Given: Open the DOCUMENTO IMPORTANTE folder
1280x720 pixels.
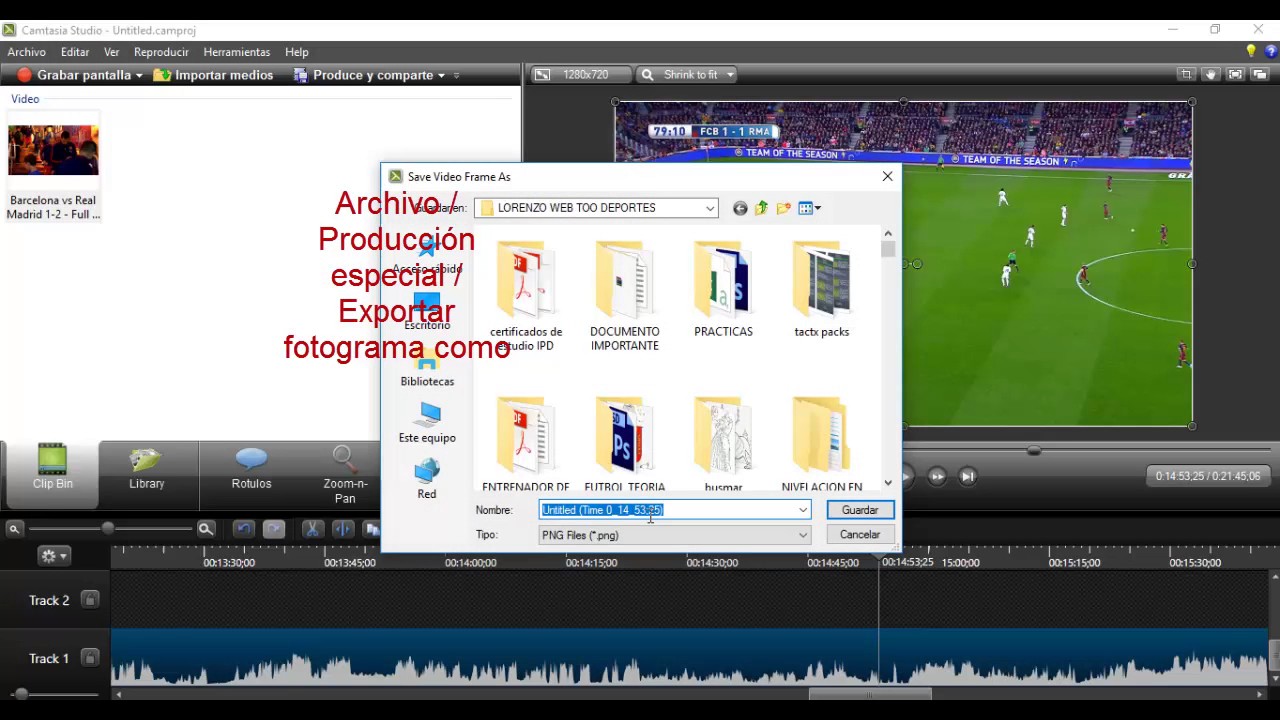Looking at the screenshot, I should click(625, 296).
